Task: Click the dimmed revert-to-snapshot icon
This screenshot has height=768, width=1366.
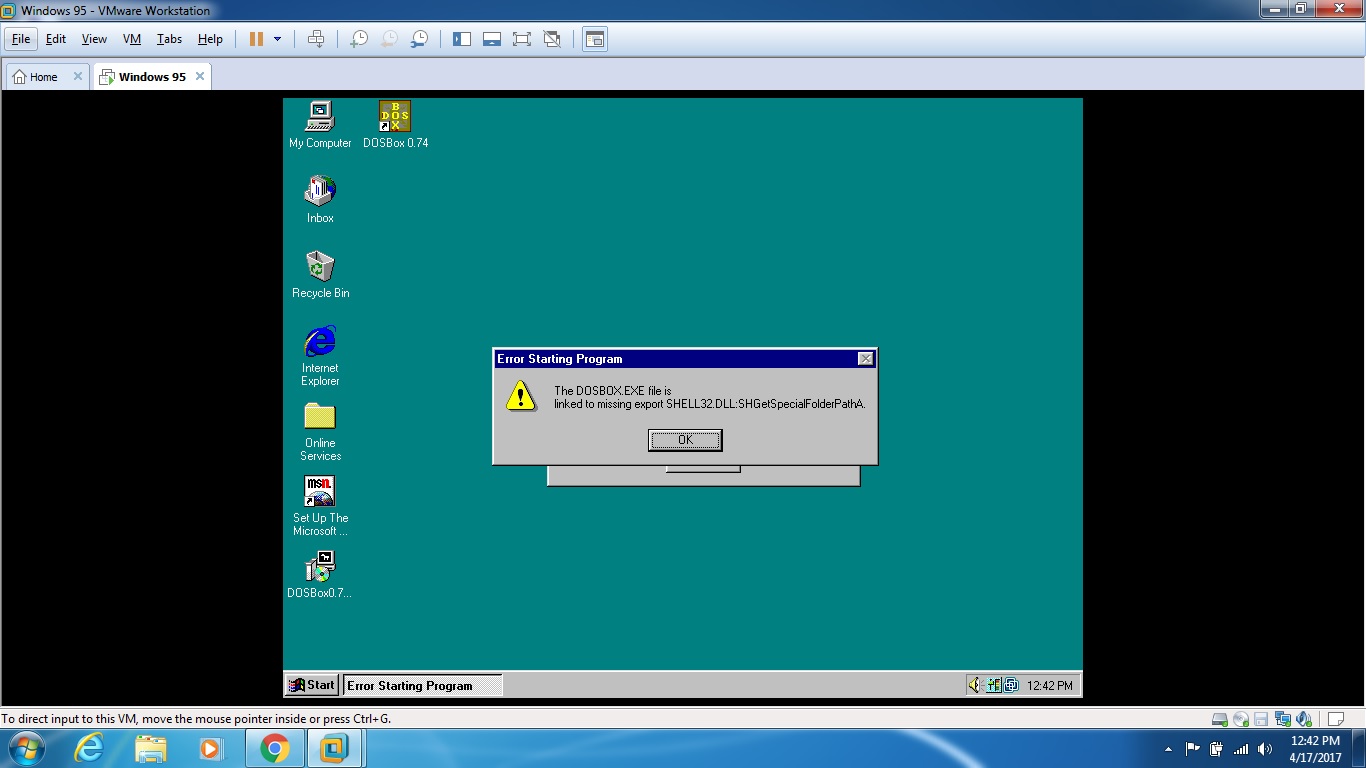Action: pos(389,39)
